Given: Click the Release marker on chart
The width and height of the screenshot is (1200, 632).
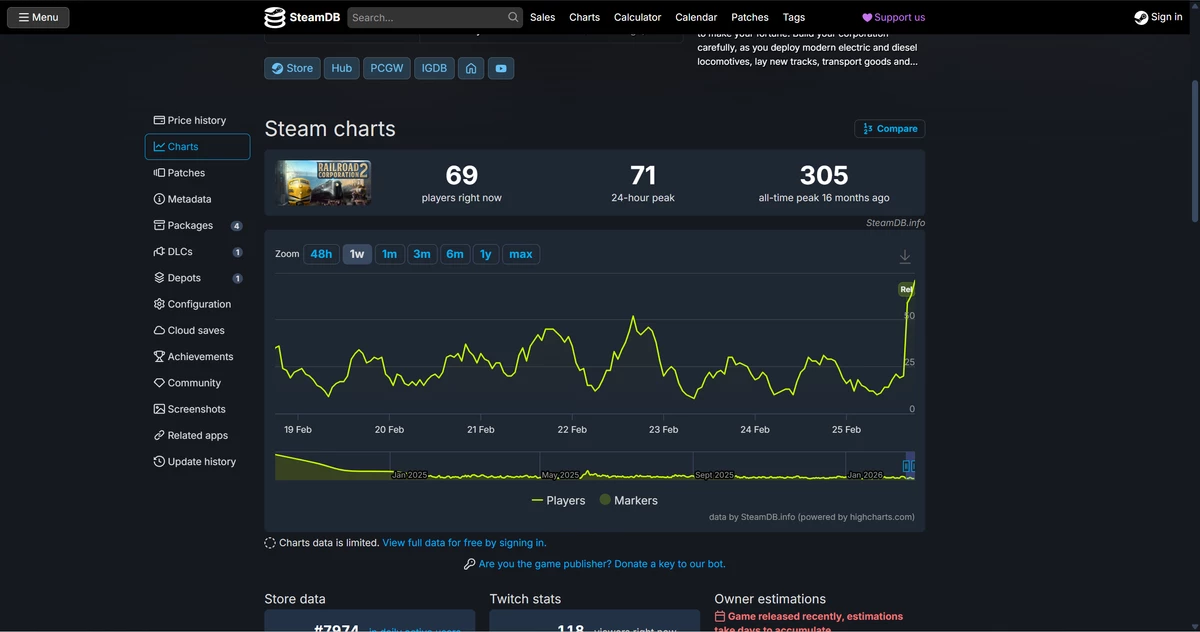Looking at the screenshot, I should [906, 289].
